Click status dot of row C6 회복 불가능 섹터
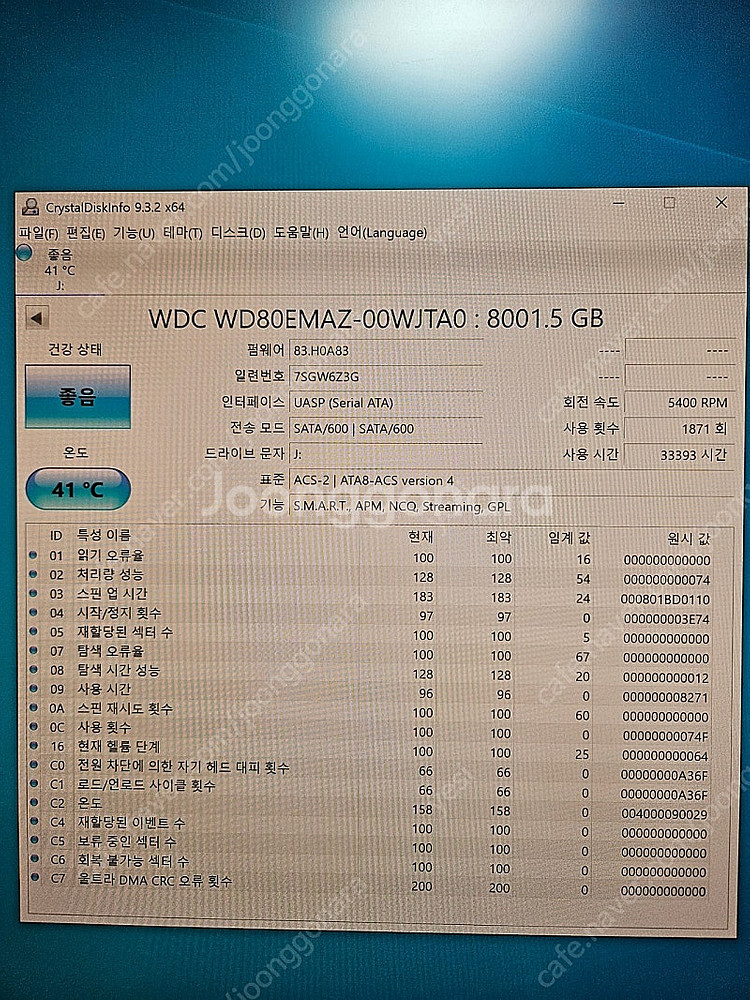This screenshot has height=1000, width=750. 34,859
